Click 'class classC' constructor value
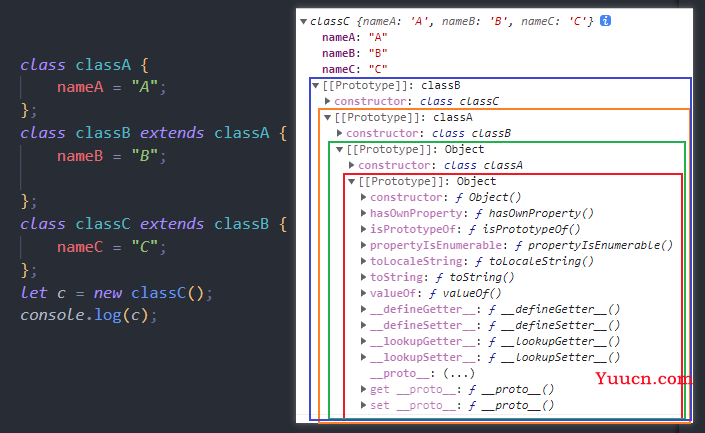Screen dimensions: 705x433 (459, 101)
